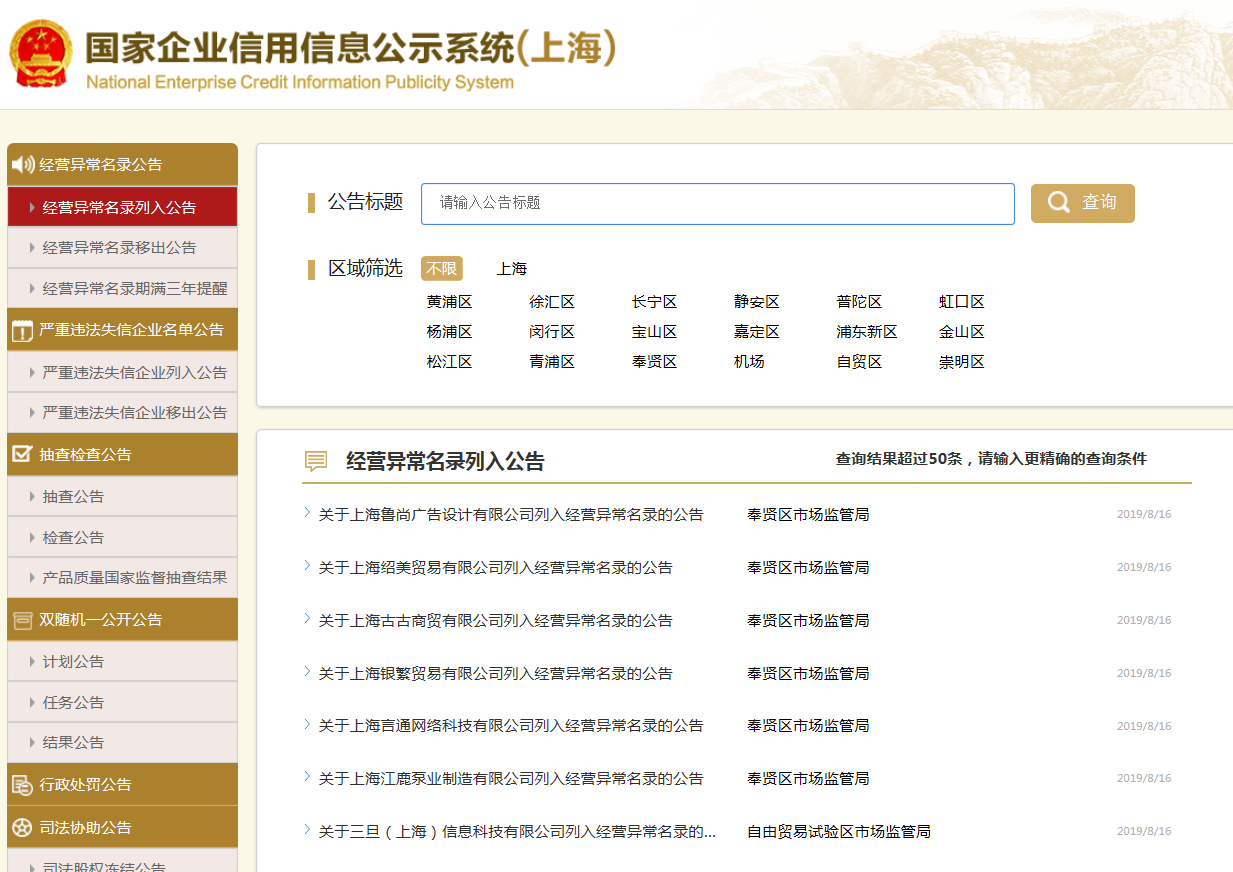Viewport: 1233px width, 872px height.
Task: Expand the 行政处罚公告 section header
Action: [x=122, y=785]
